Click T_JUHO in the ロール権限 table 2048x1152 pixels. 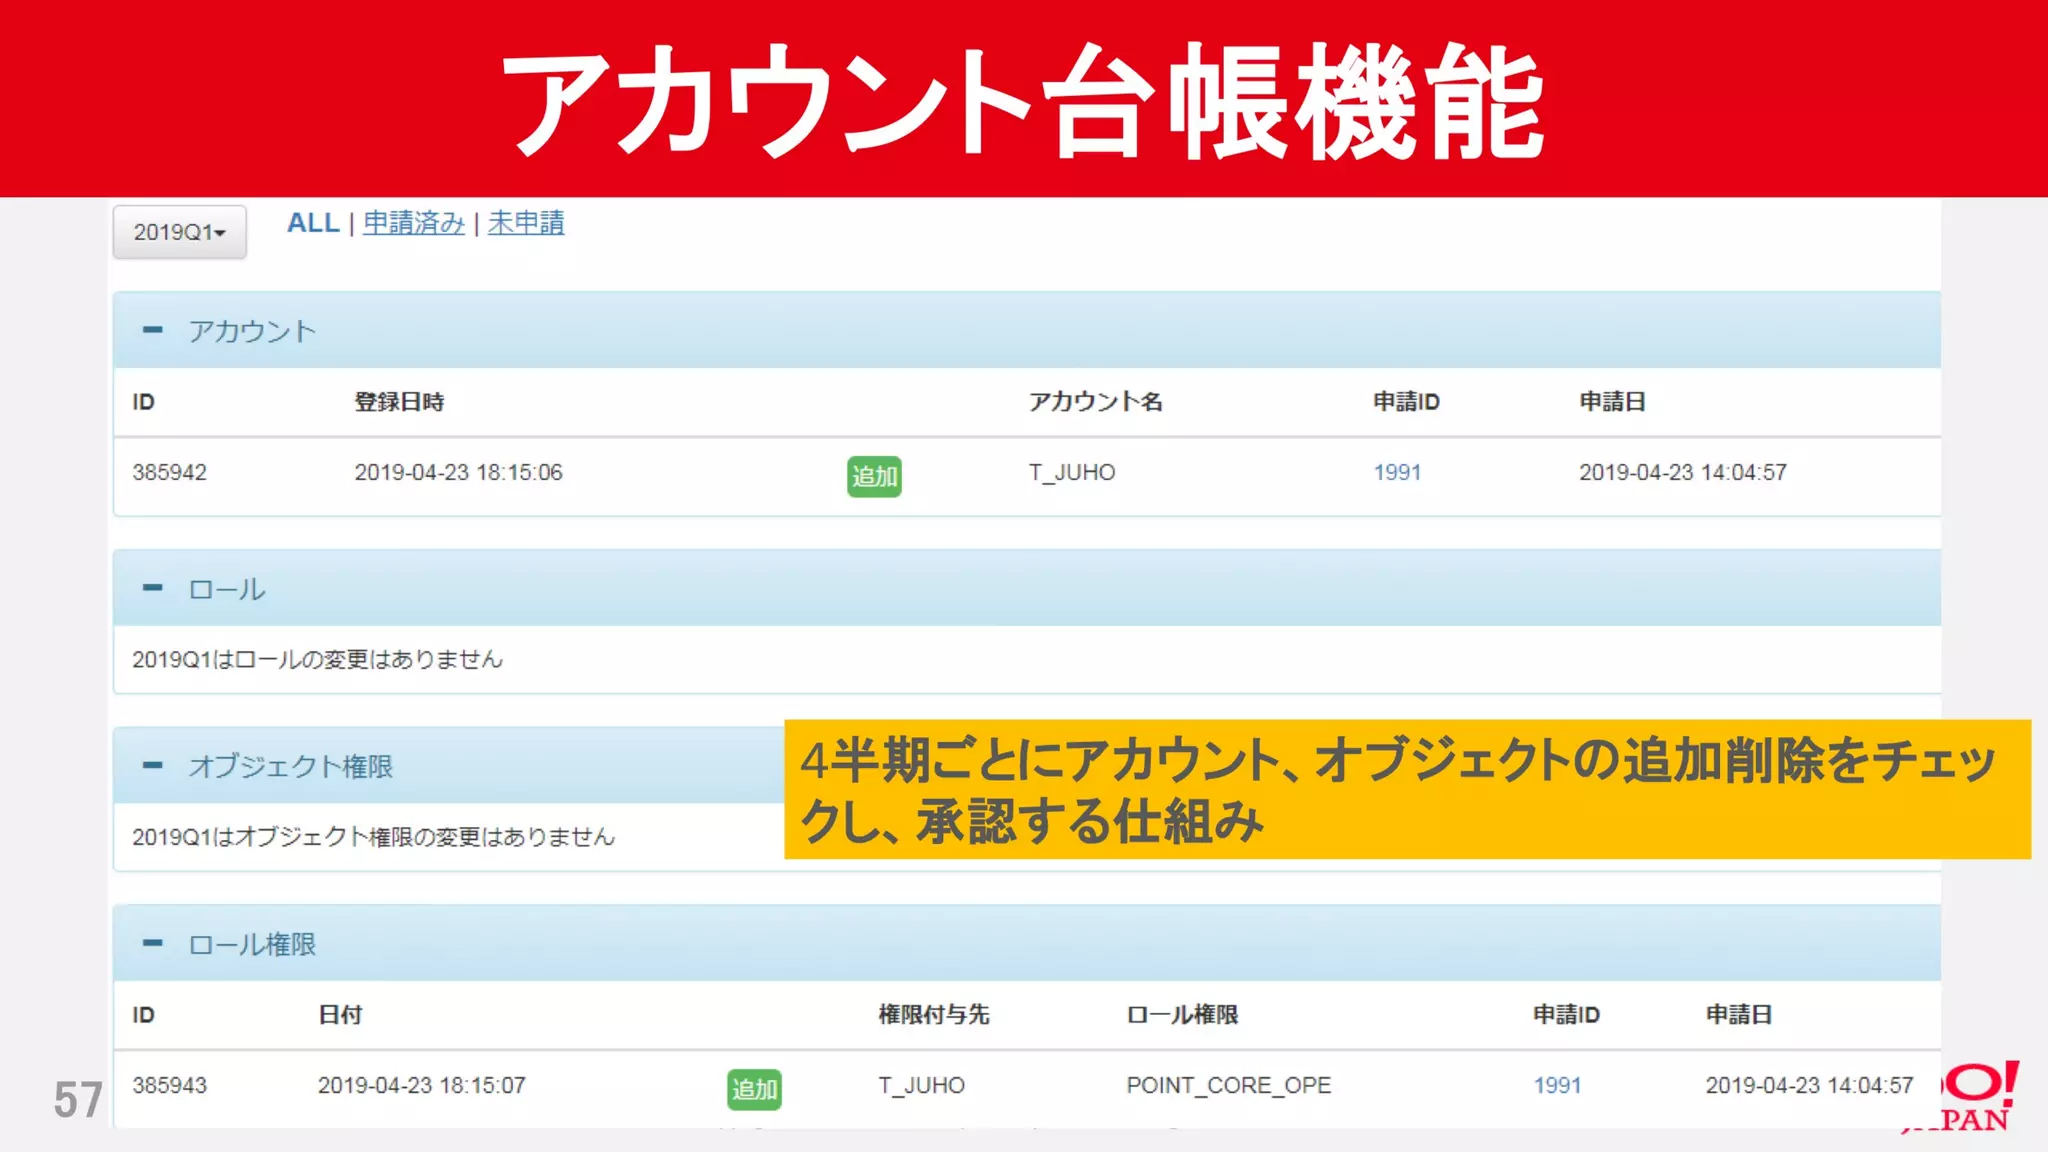[921, 1085]
